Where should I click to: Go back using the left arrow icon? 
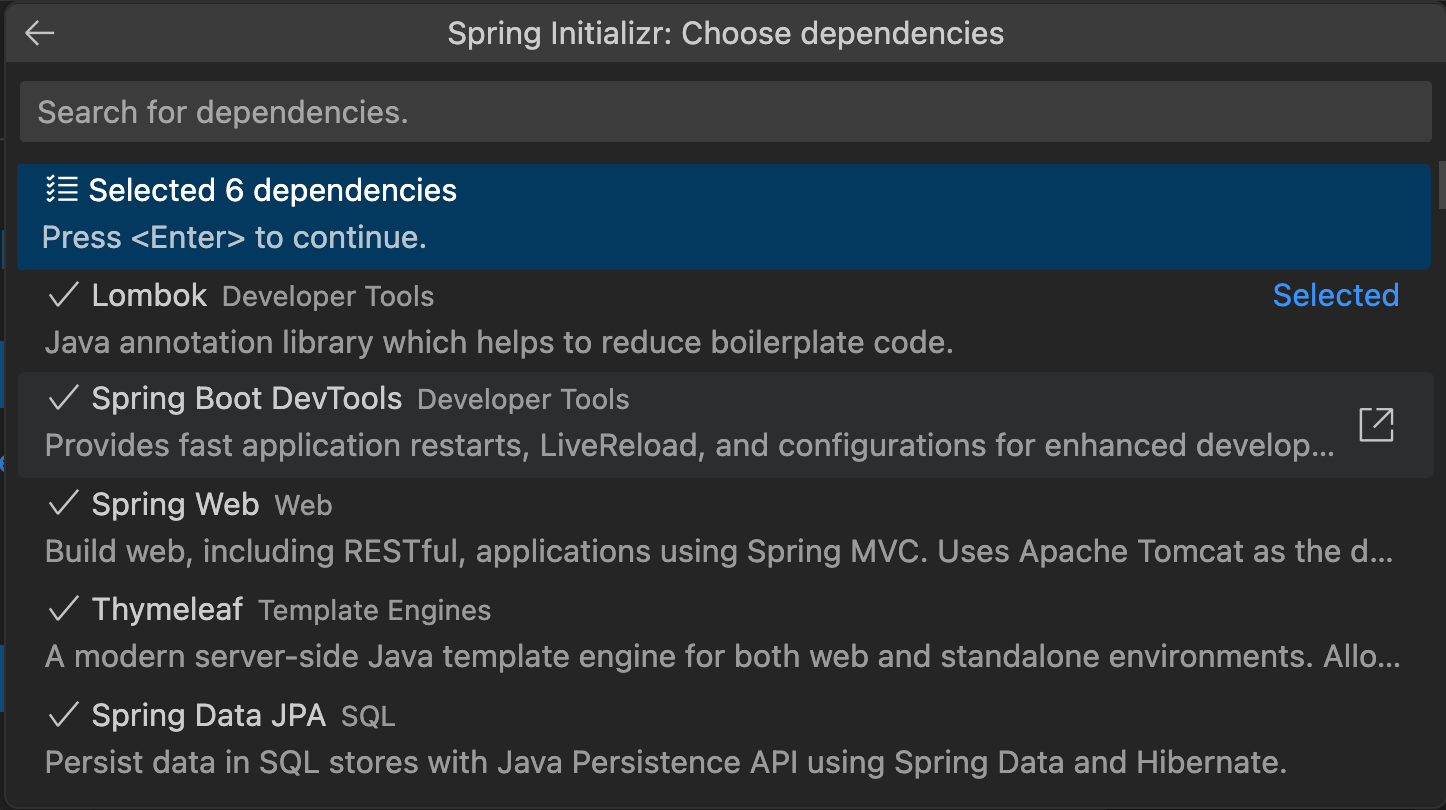tap(40, 33)
